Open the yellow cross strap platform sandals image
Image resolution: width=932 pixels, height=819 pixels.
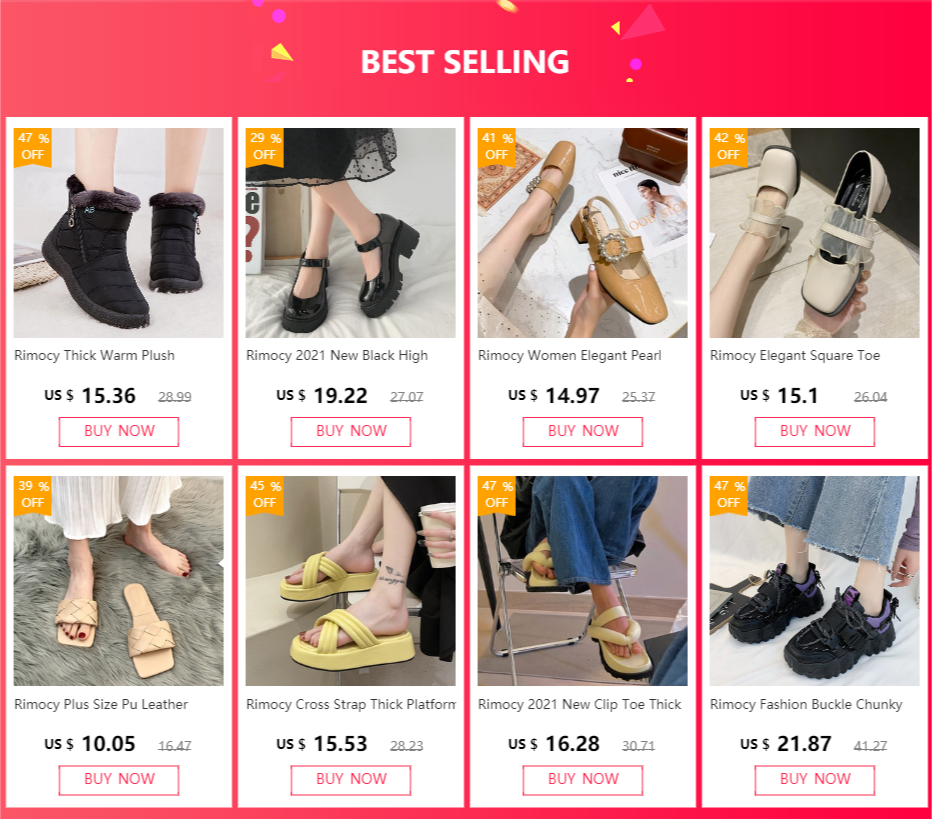coord(351,581)
